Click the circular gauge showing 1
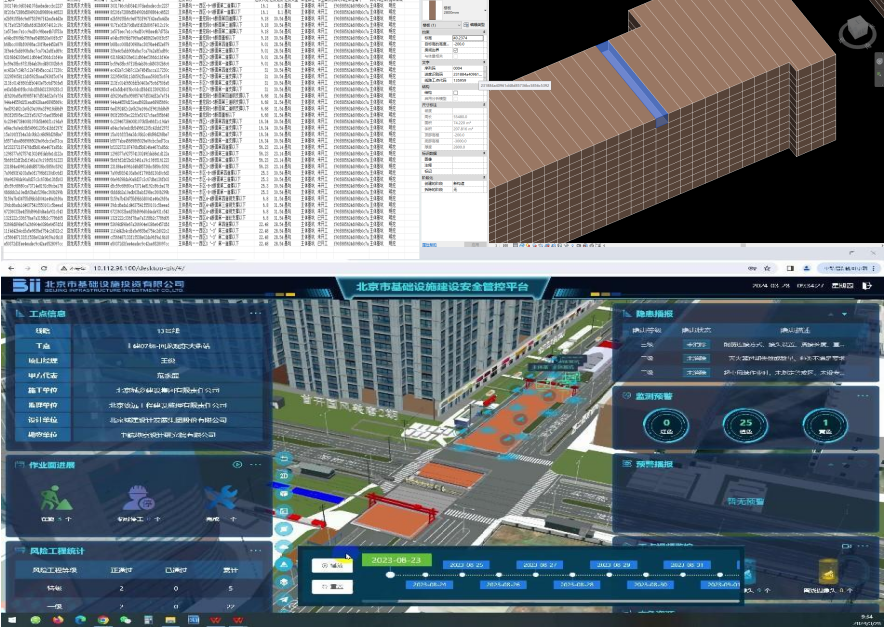 (825, 425)
